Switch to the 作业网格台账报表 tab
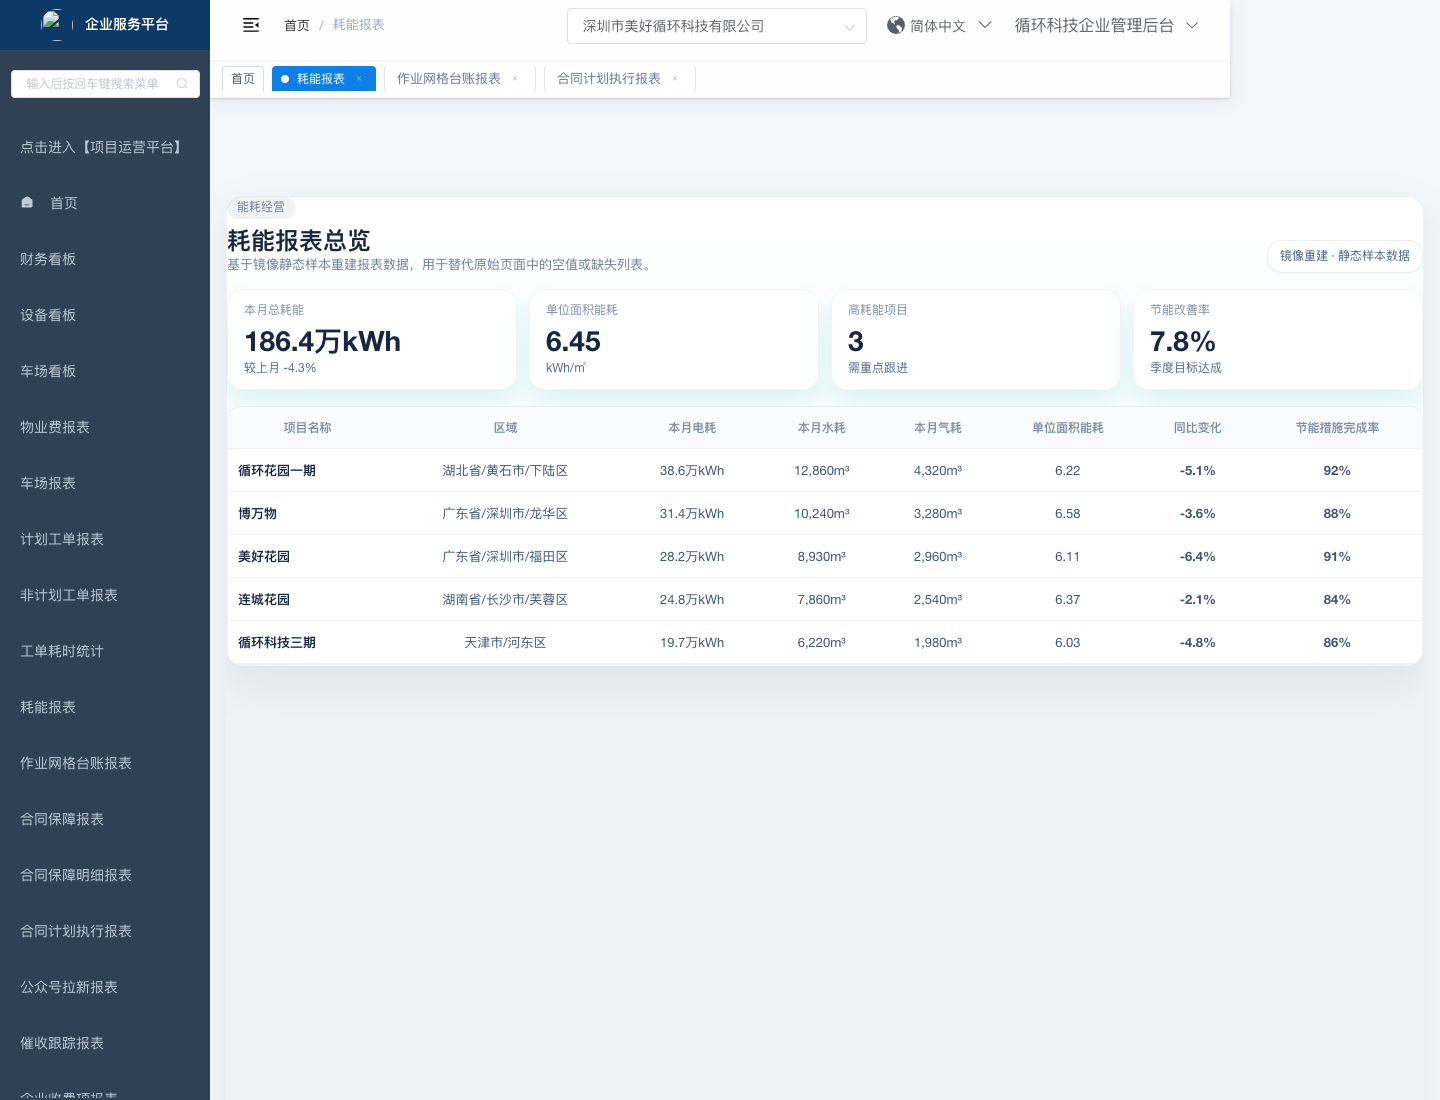 point(448,79)
